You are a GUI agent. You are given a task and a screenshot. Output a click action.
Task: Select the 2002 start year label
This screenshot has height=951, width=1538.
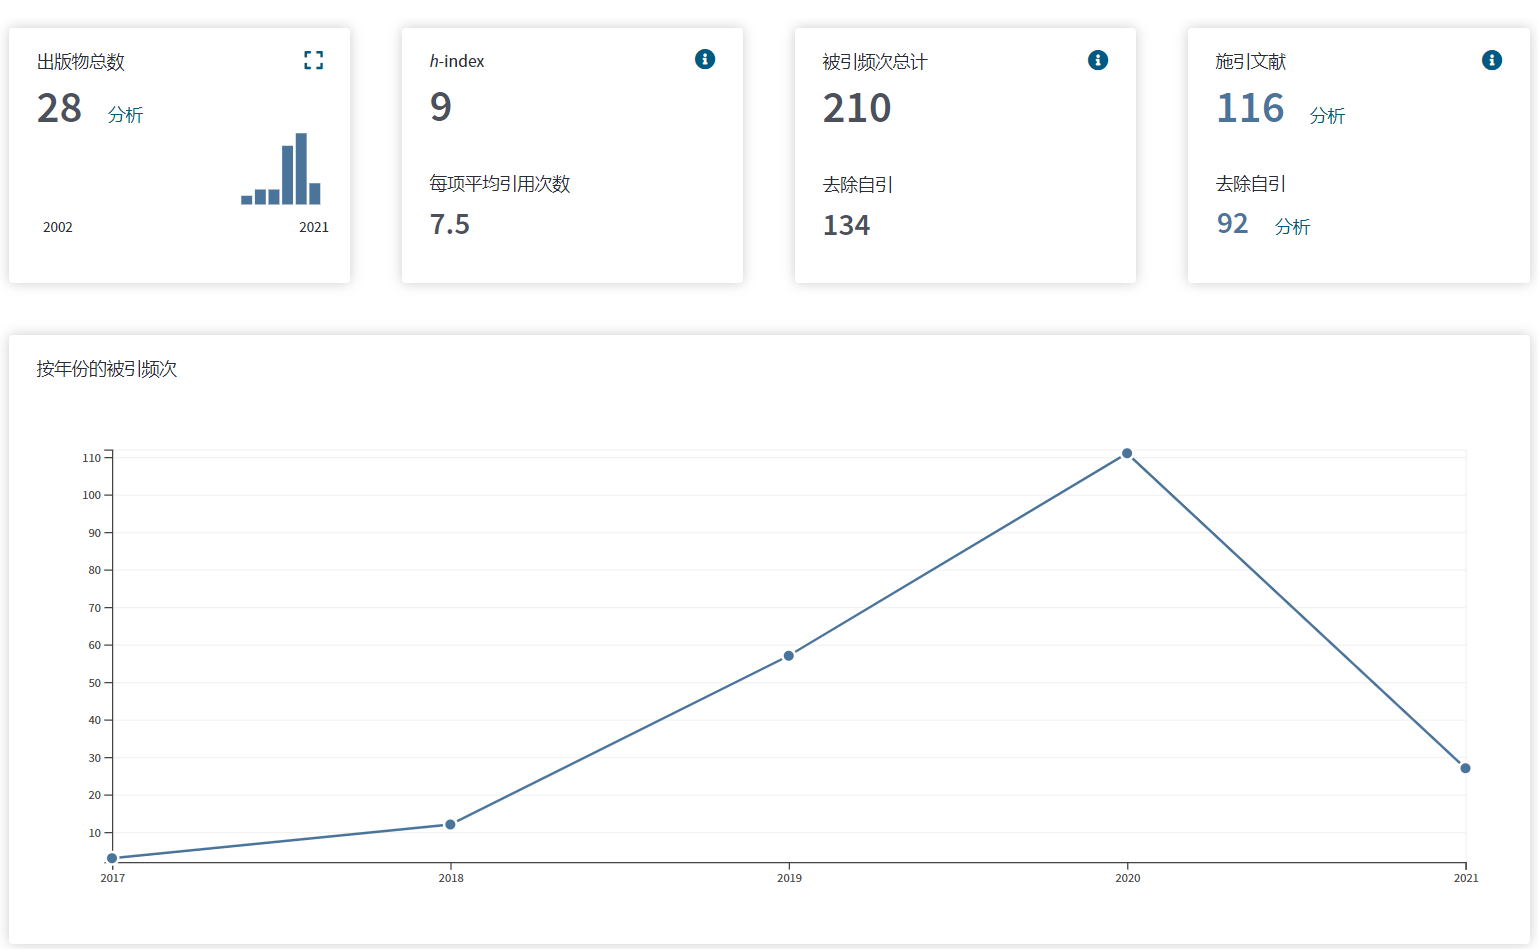point(58,227)
